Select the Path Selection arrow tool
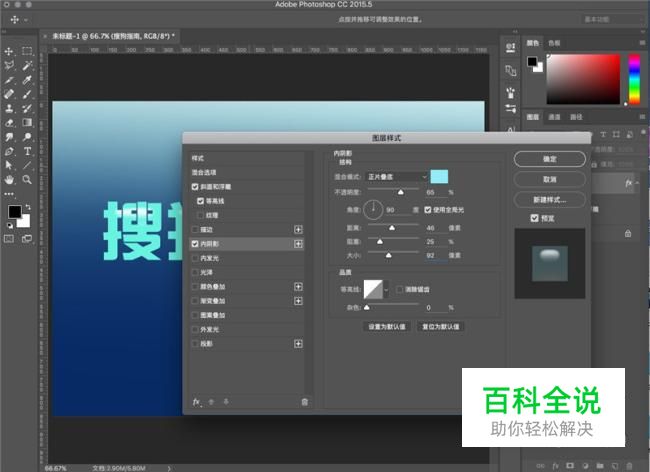 click(9, 165)
